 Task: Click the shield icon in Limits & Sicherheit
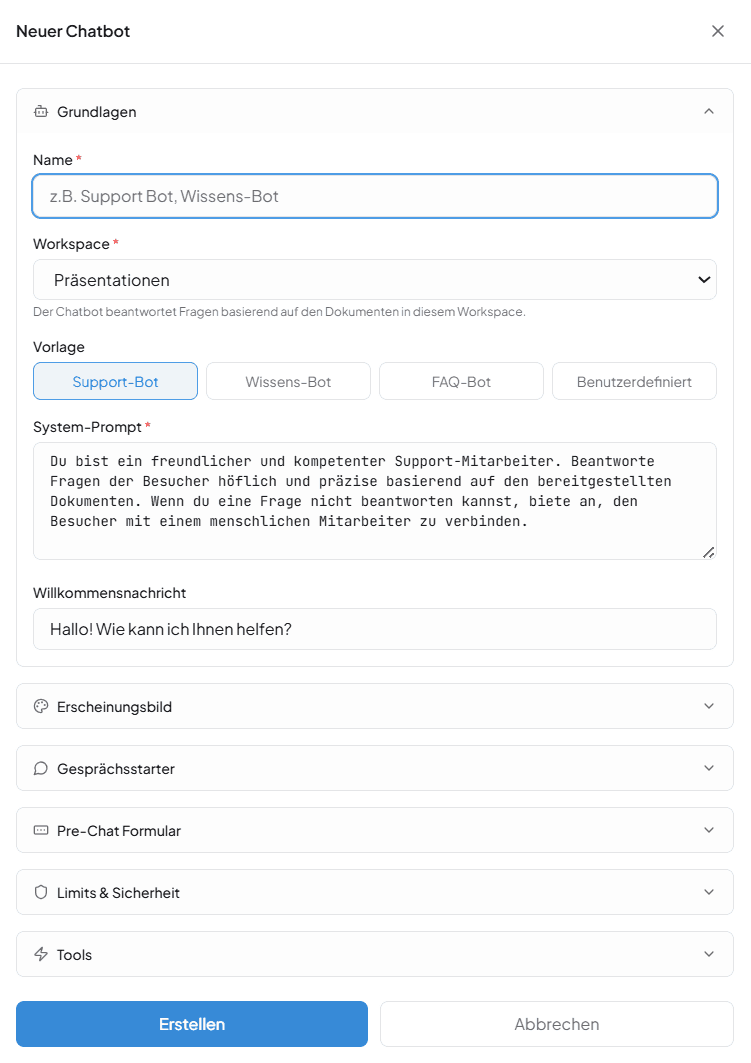pos(40,892)
